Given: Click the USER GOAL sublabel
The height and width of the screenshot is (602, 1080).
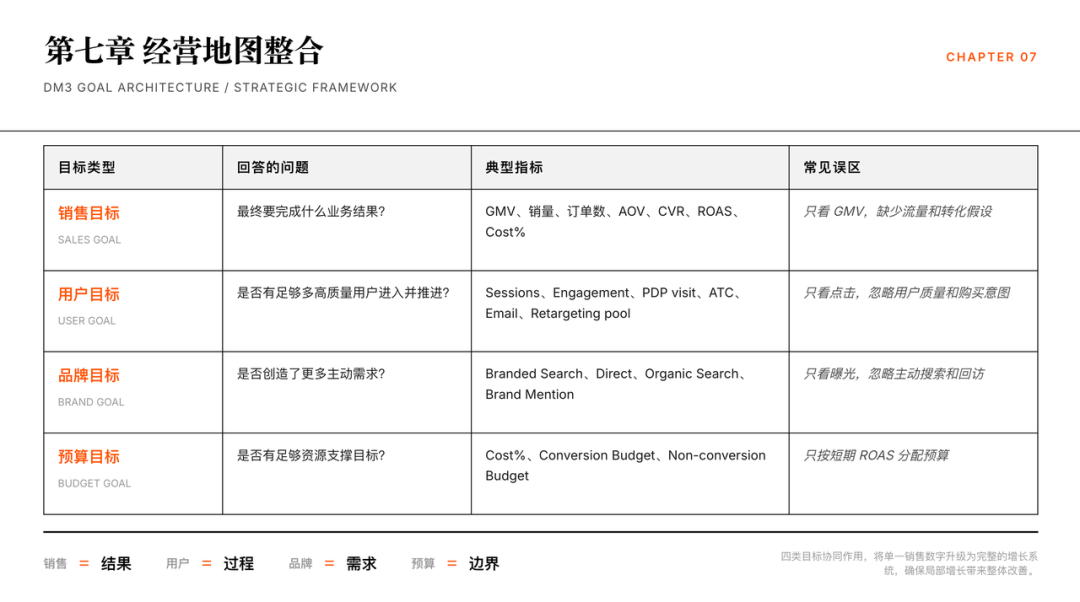Looking at the screenshot, I should tap(87, 321).
